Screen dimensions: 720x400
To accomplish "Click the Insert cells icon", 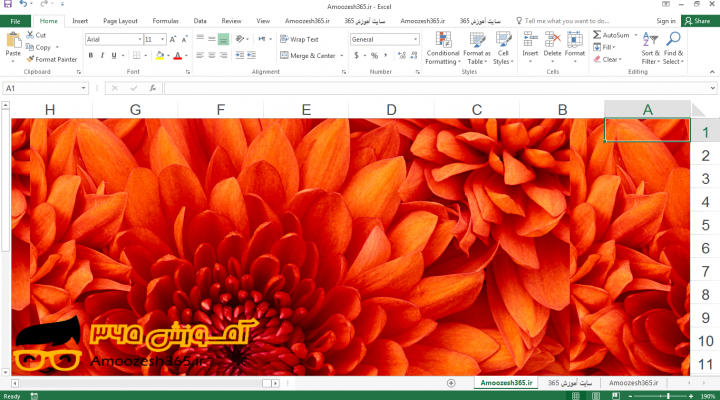I will pyautogui.click(x=530, y=40).
